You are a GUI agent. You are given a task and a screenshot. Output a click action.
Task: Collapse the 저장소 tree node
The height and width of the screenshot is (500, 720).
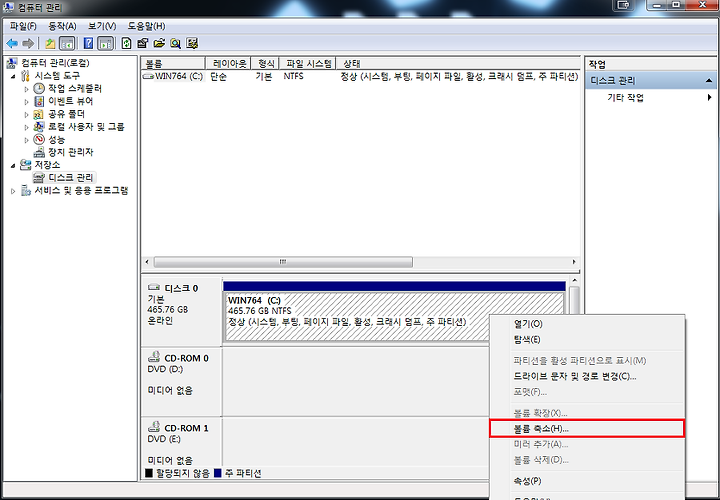tap(13, 165)
